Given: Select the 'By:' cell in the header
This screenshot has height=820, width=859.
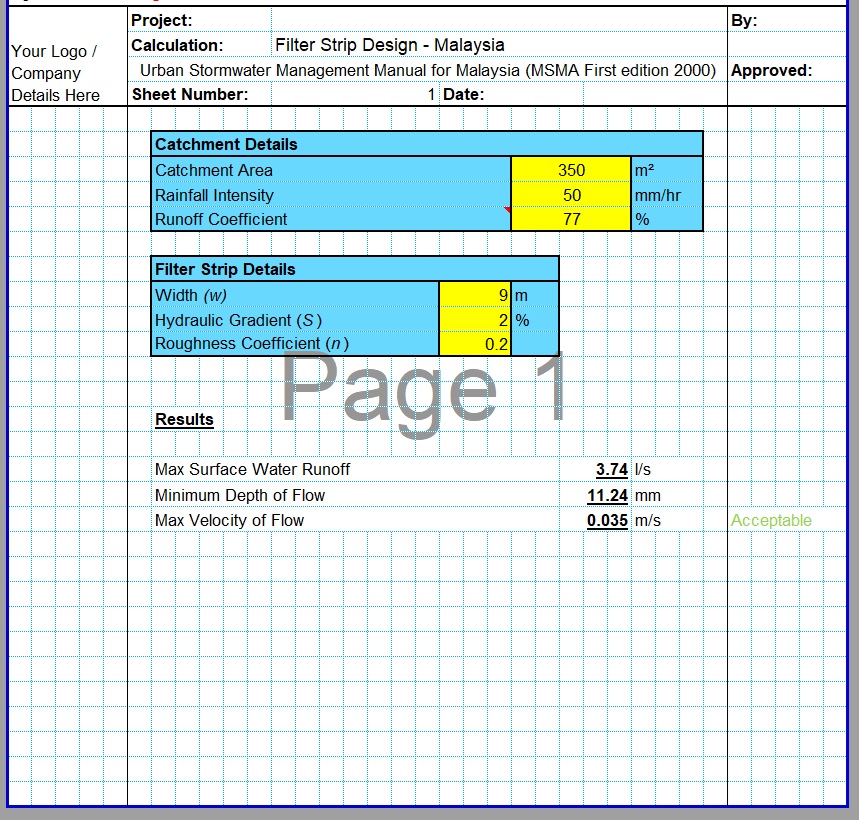Looking at the screenshot, I should tap(745, 20).
